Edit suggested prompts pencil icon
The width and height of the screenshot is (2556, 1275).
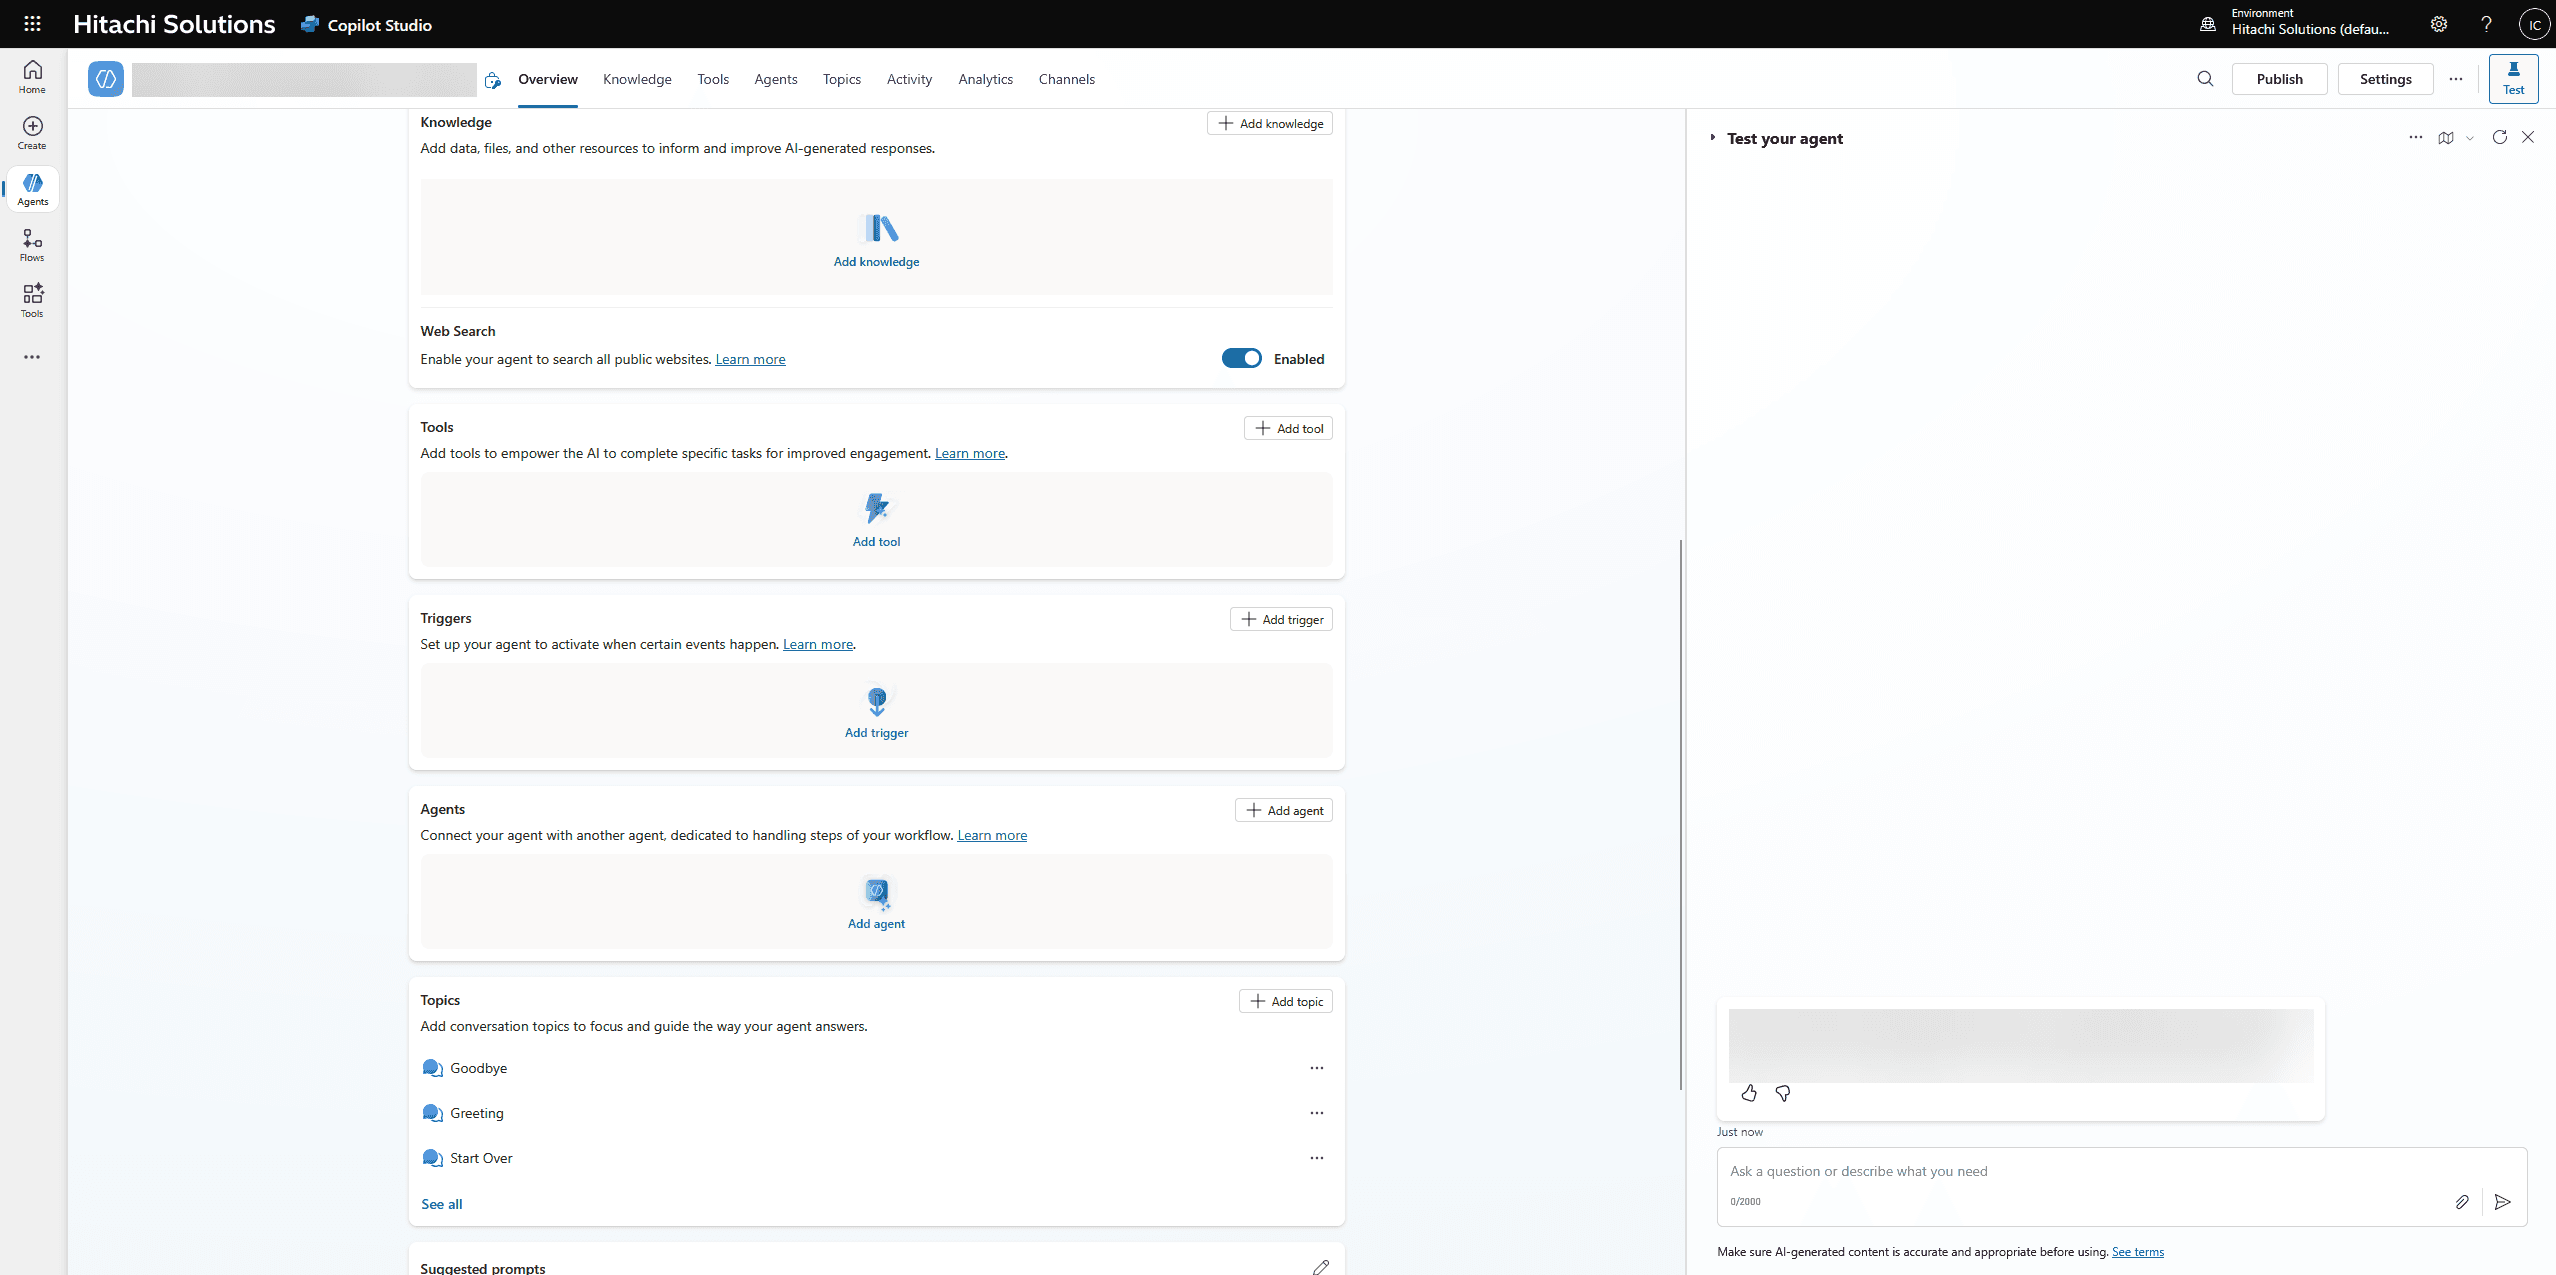(1321, 1267)
